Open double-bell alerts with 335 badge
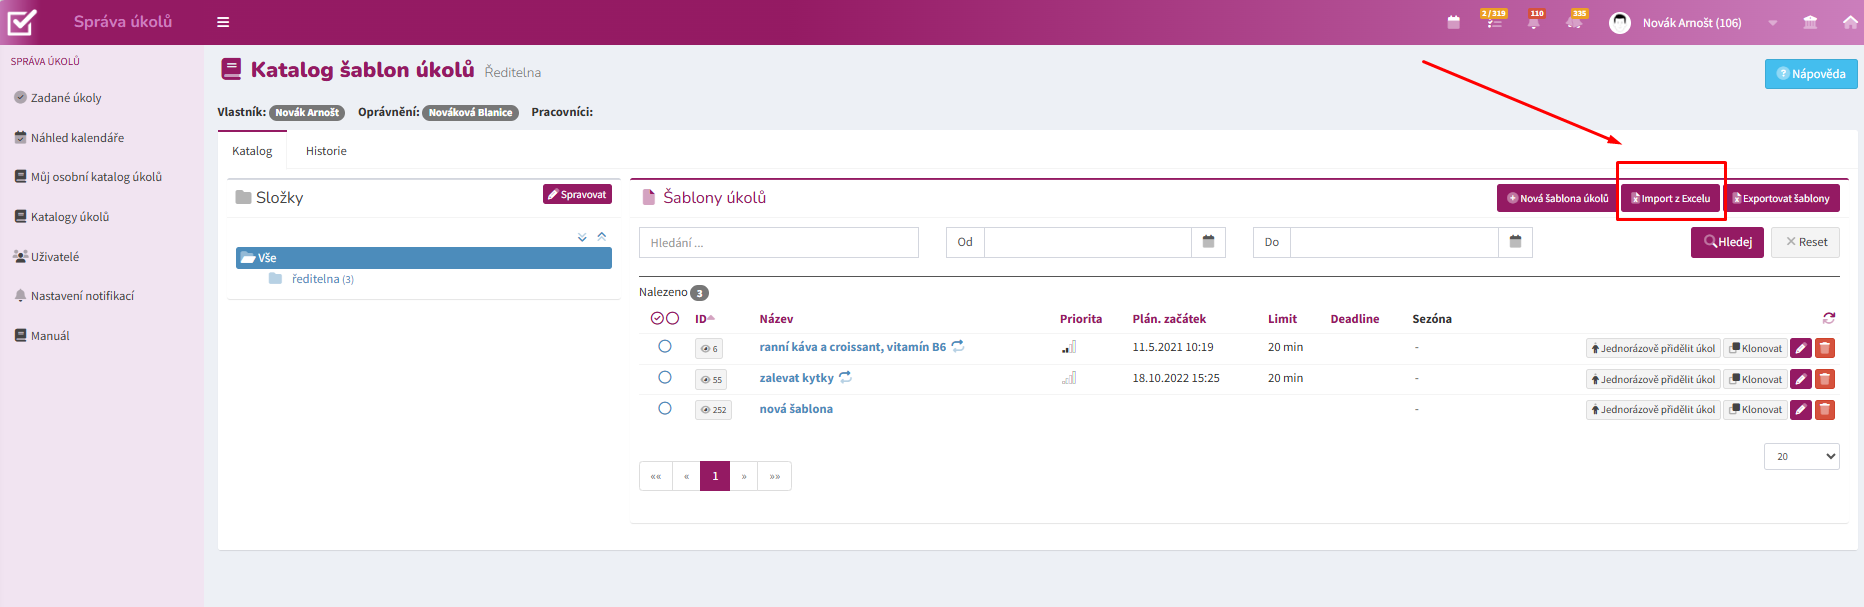The height and width of the screenshot is (607, 1864). tap(1575, 20)
